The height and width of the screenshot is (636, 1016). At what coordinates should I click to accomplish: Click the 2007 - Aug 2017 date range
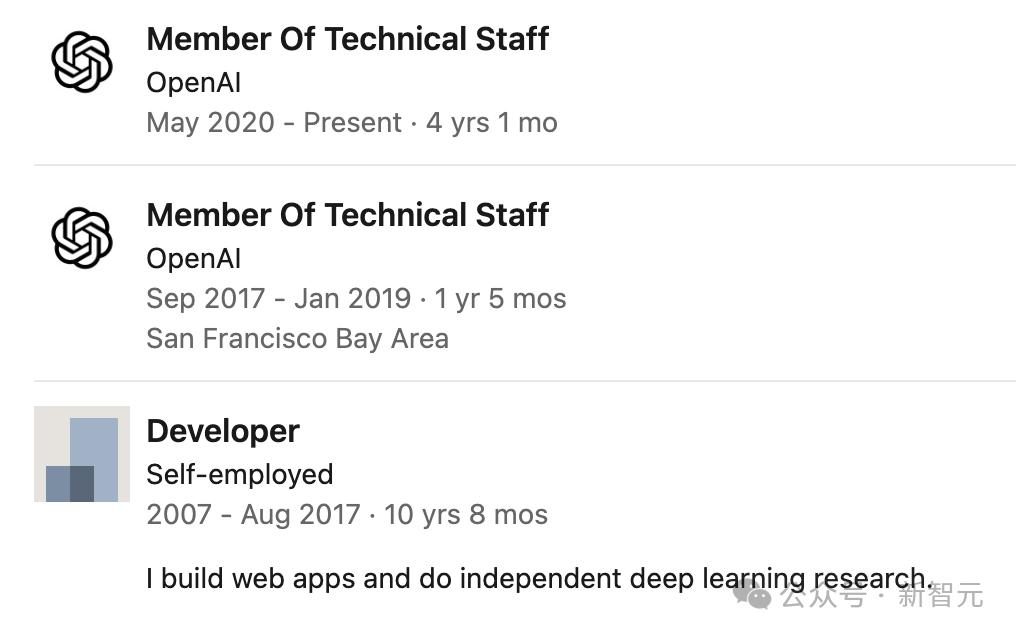tap(253, 515)
